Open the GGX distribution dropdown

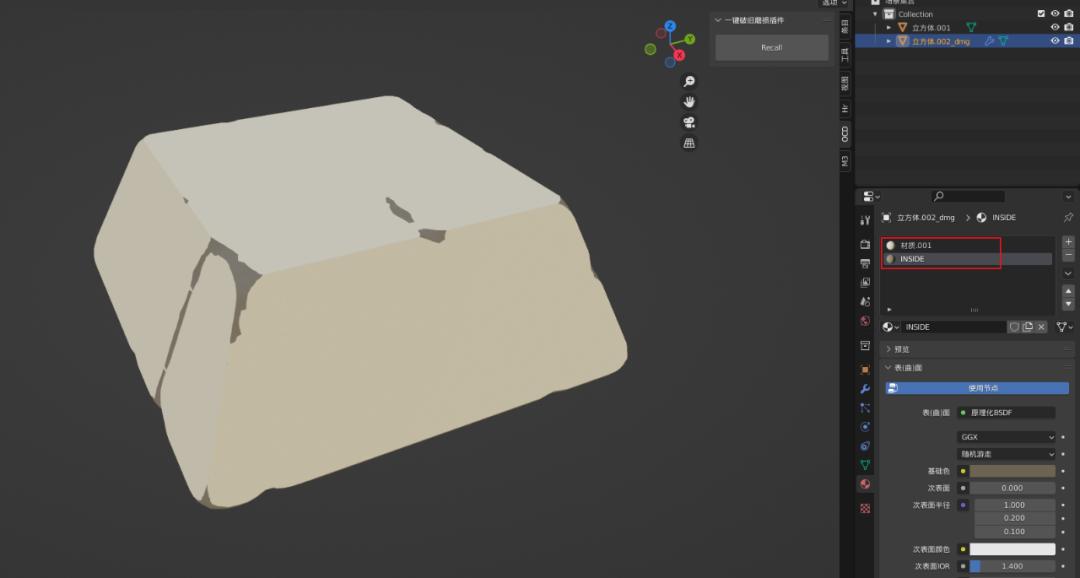[x=1006, y=437]
